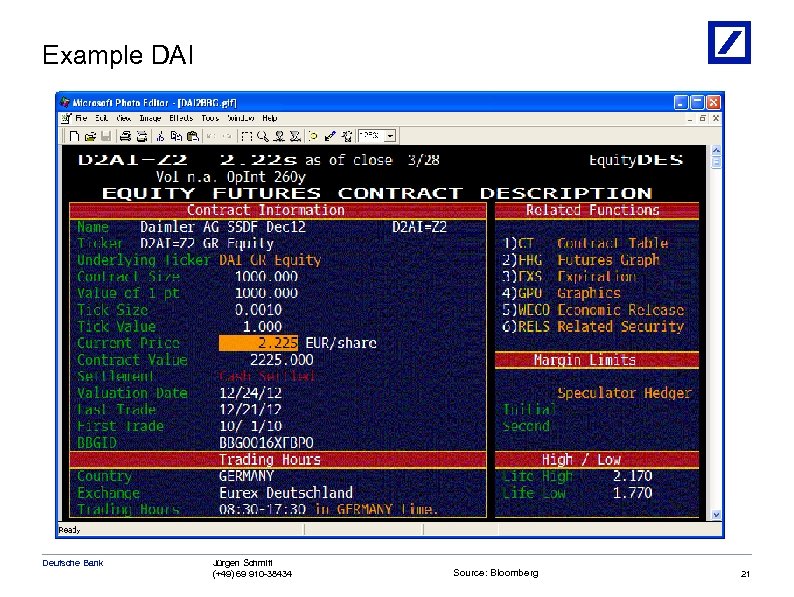Click the 'Margin Limits' red header
794x597 pixels.
(597, 360)
